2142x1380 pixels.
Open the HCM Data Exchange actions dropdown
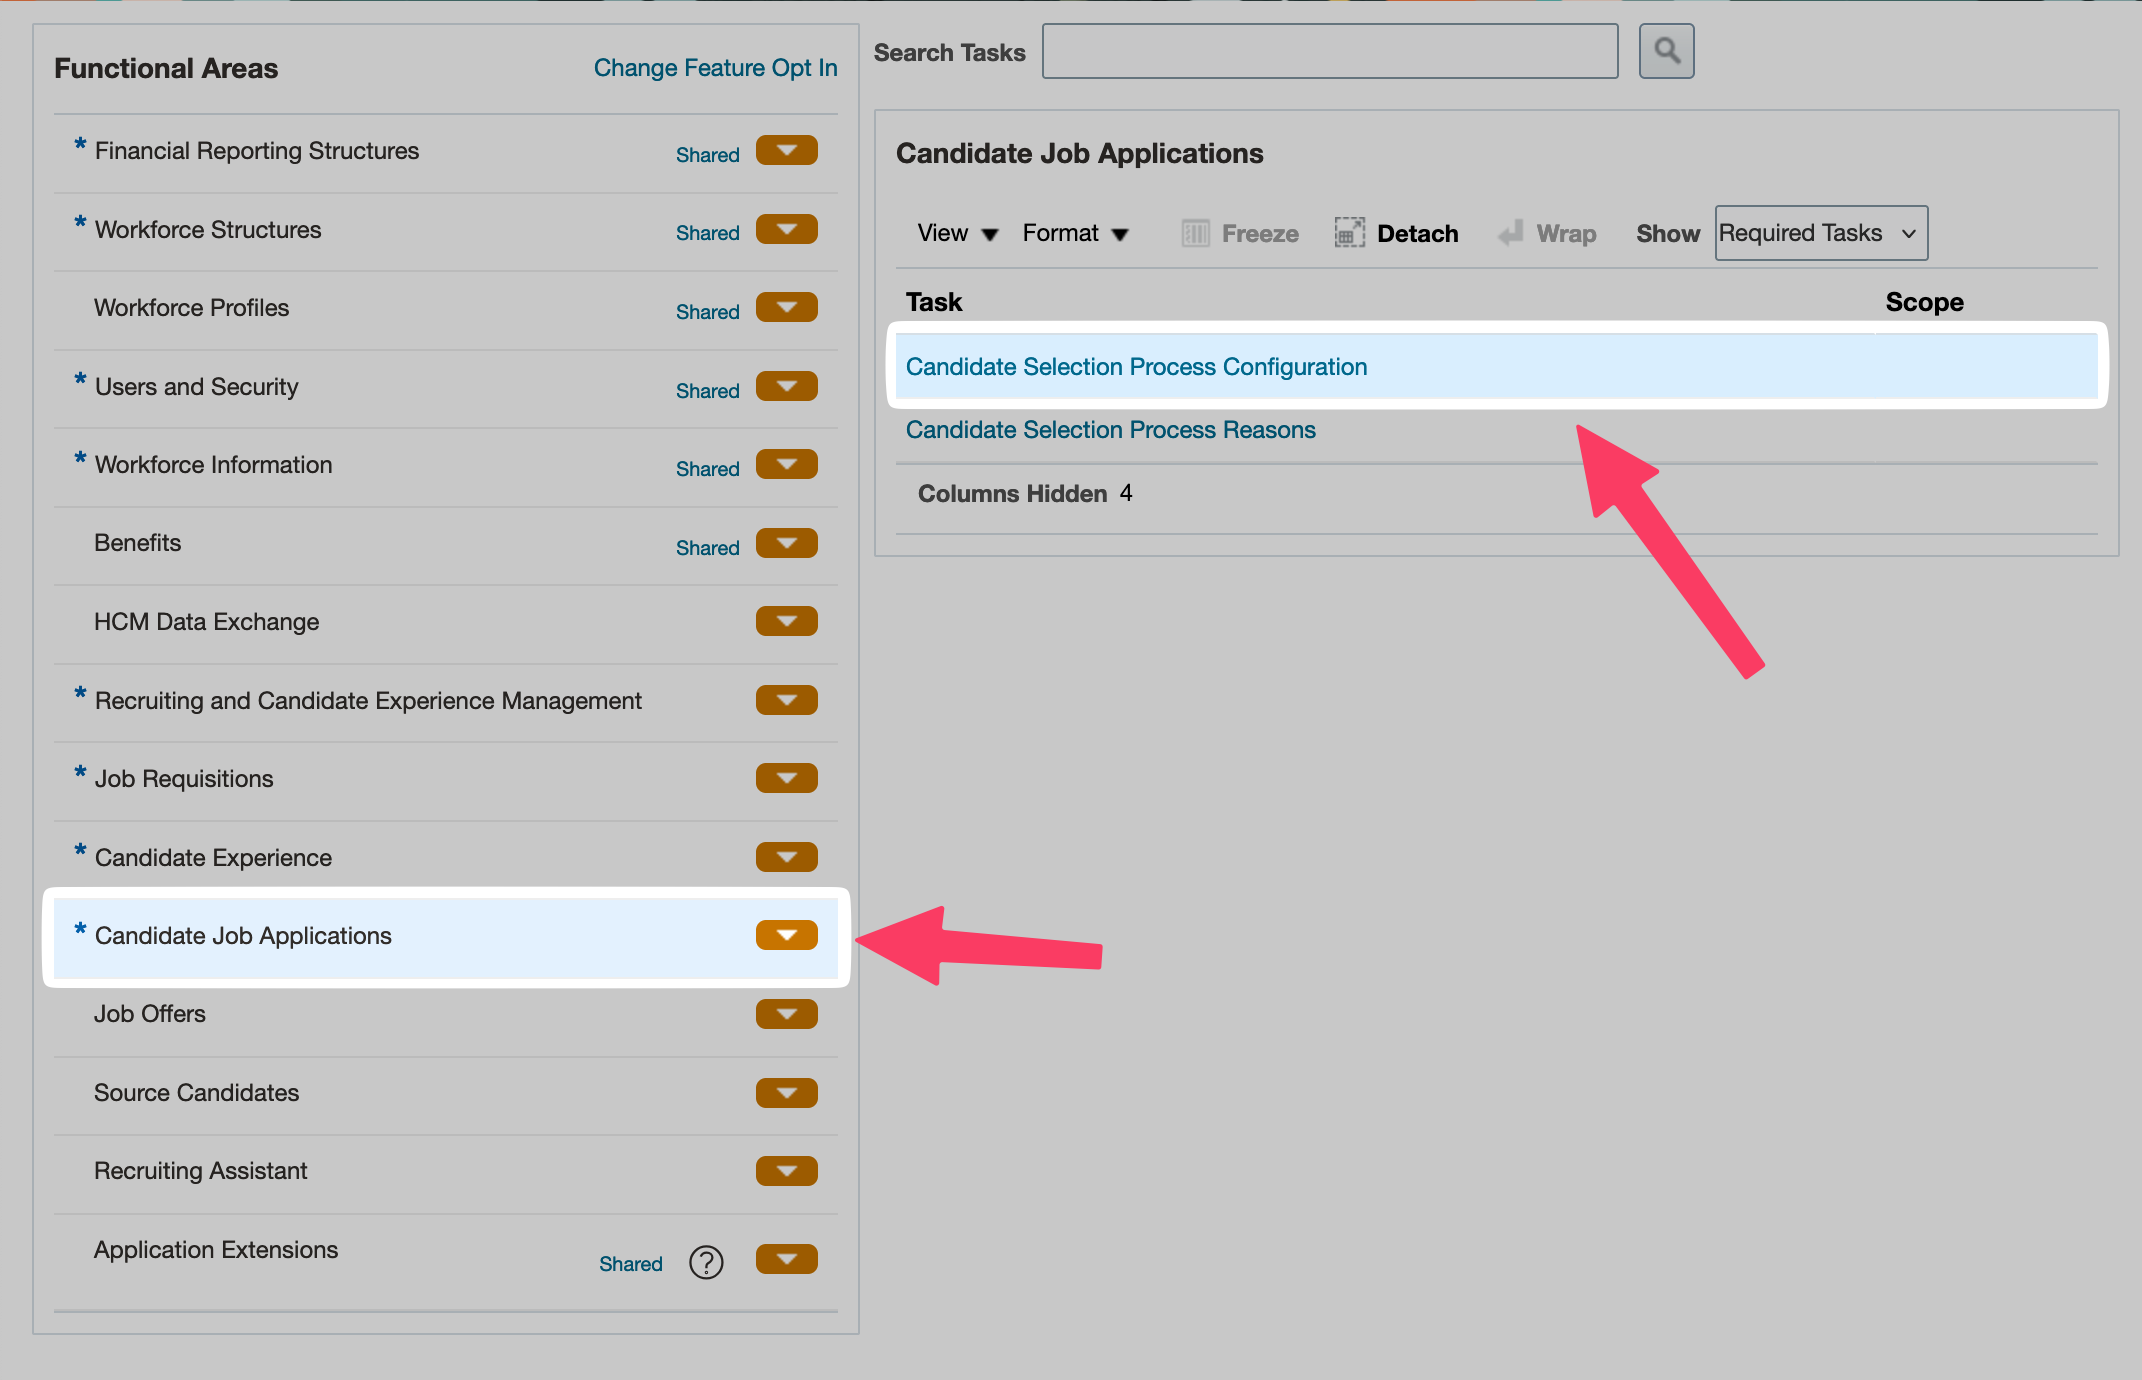[787, 621]
